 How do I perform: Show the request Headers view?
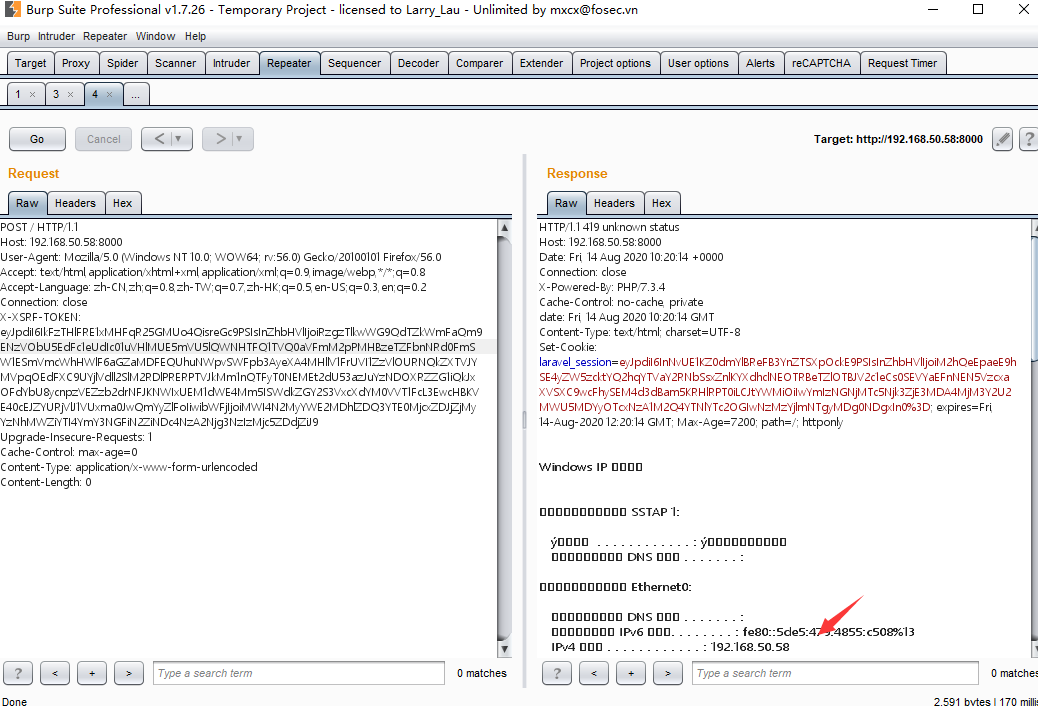[75, 203]
